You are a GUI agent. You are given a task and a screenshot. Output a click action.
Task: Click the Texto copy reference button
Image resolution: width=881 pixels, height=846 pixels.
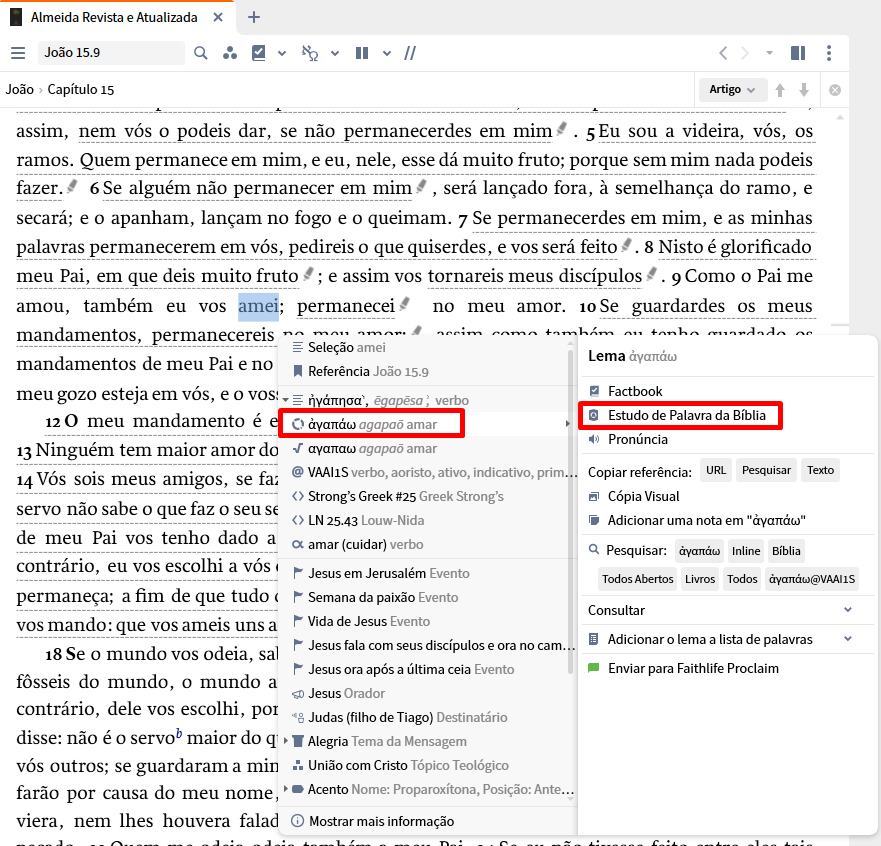pyautogui.click(x=820, y=470)
